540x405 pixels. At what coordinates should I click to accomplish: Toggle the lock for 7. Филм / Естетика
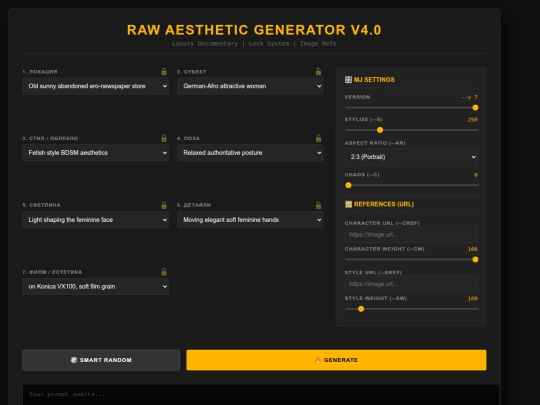point(164,272)
